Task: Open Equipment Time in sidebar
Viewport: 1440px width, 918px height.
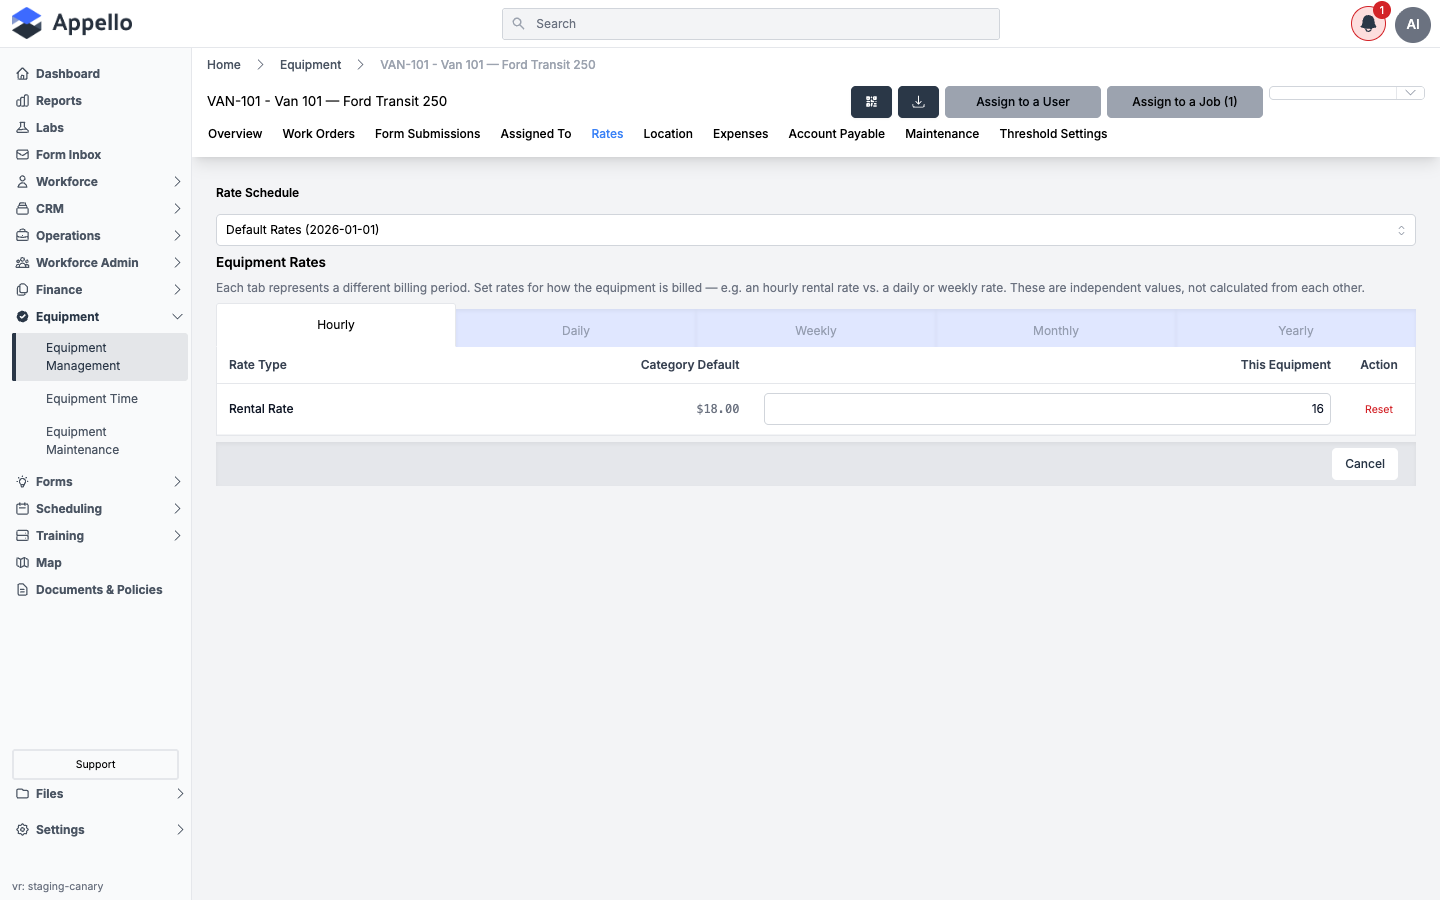Action: 92,399
